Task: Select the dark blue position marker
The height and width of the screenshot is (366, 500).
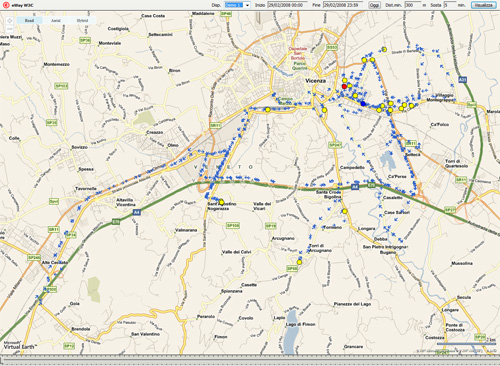Action: [363, 104]
